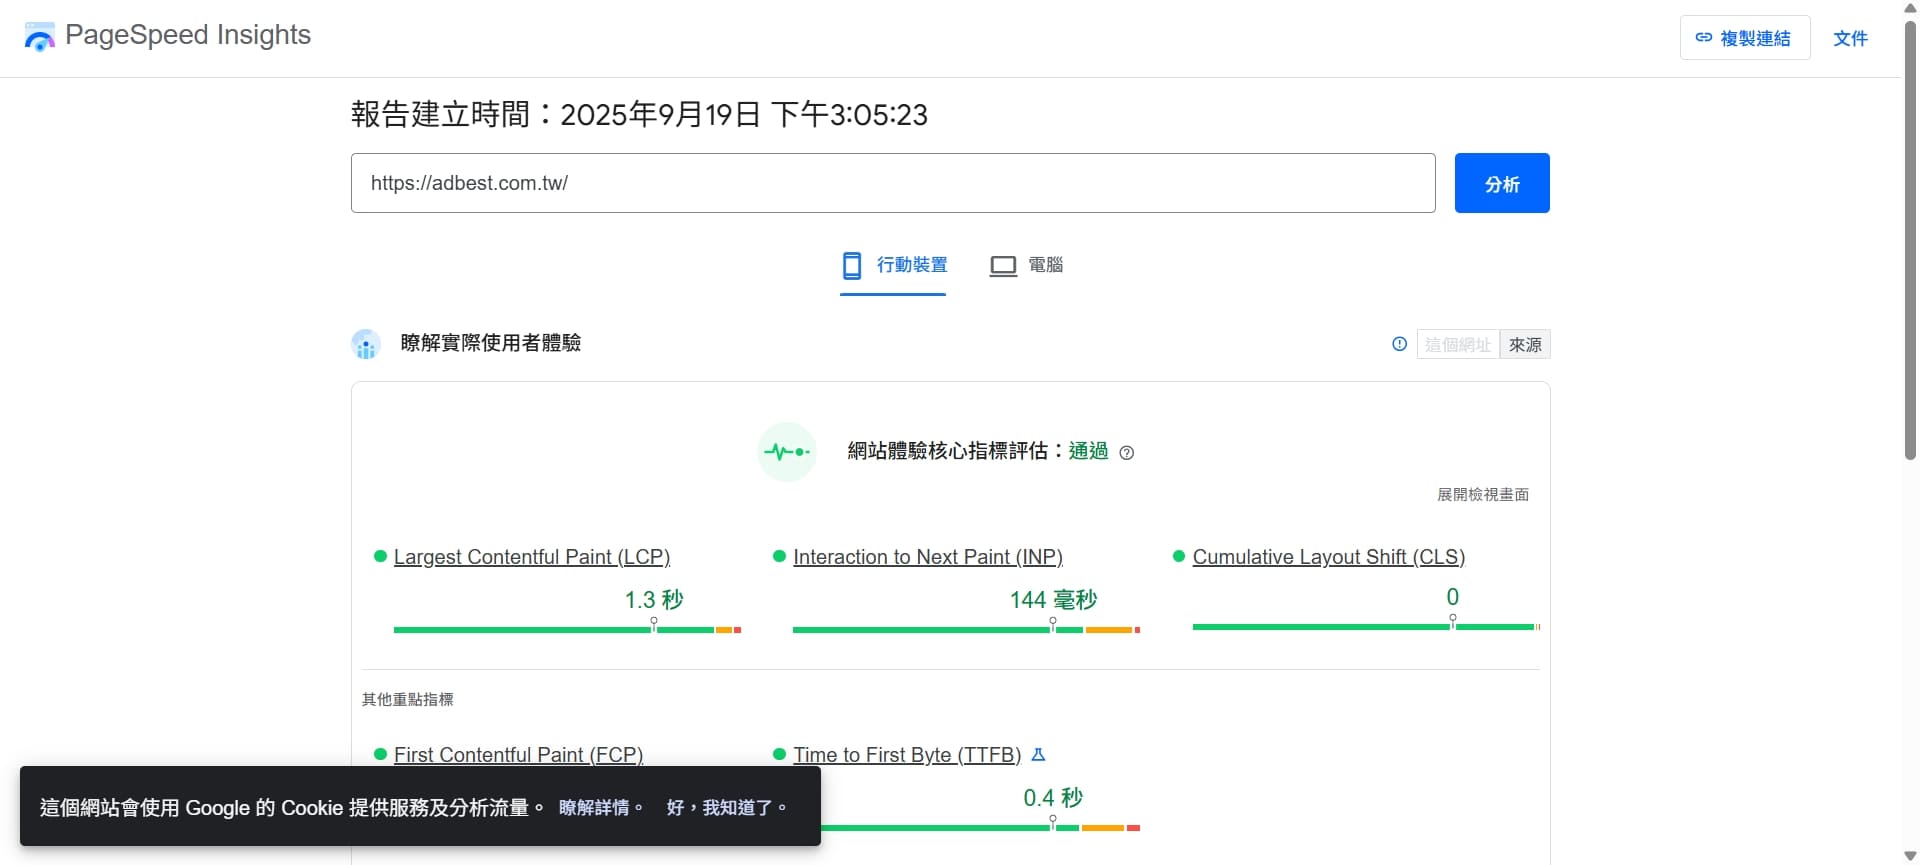Click the experimental flask icon beside TTFB
This screenshot has width=1920, height=865.
tap(1038, 755)
